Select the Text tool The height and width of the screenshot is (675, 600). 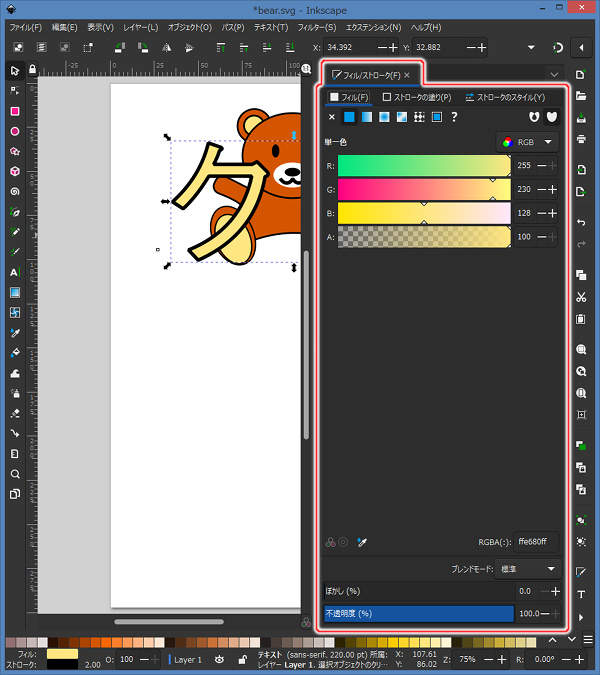[15, 272]
